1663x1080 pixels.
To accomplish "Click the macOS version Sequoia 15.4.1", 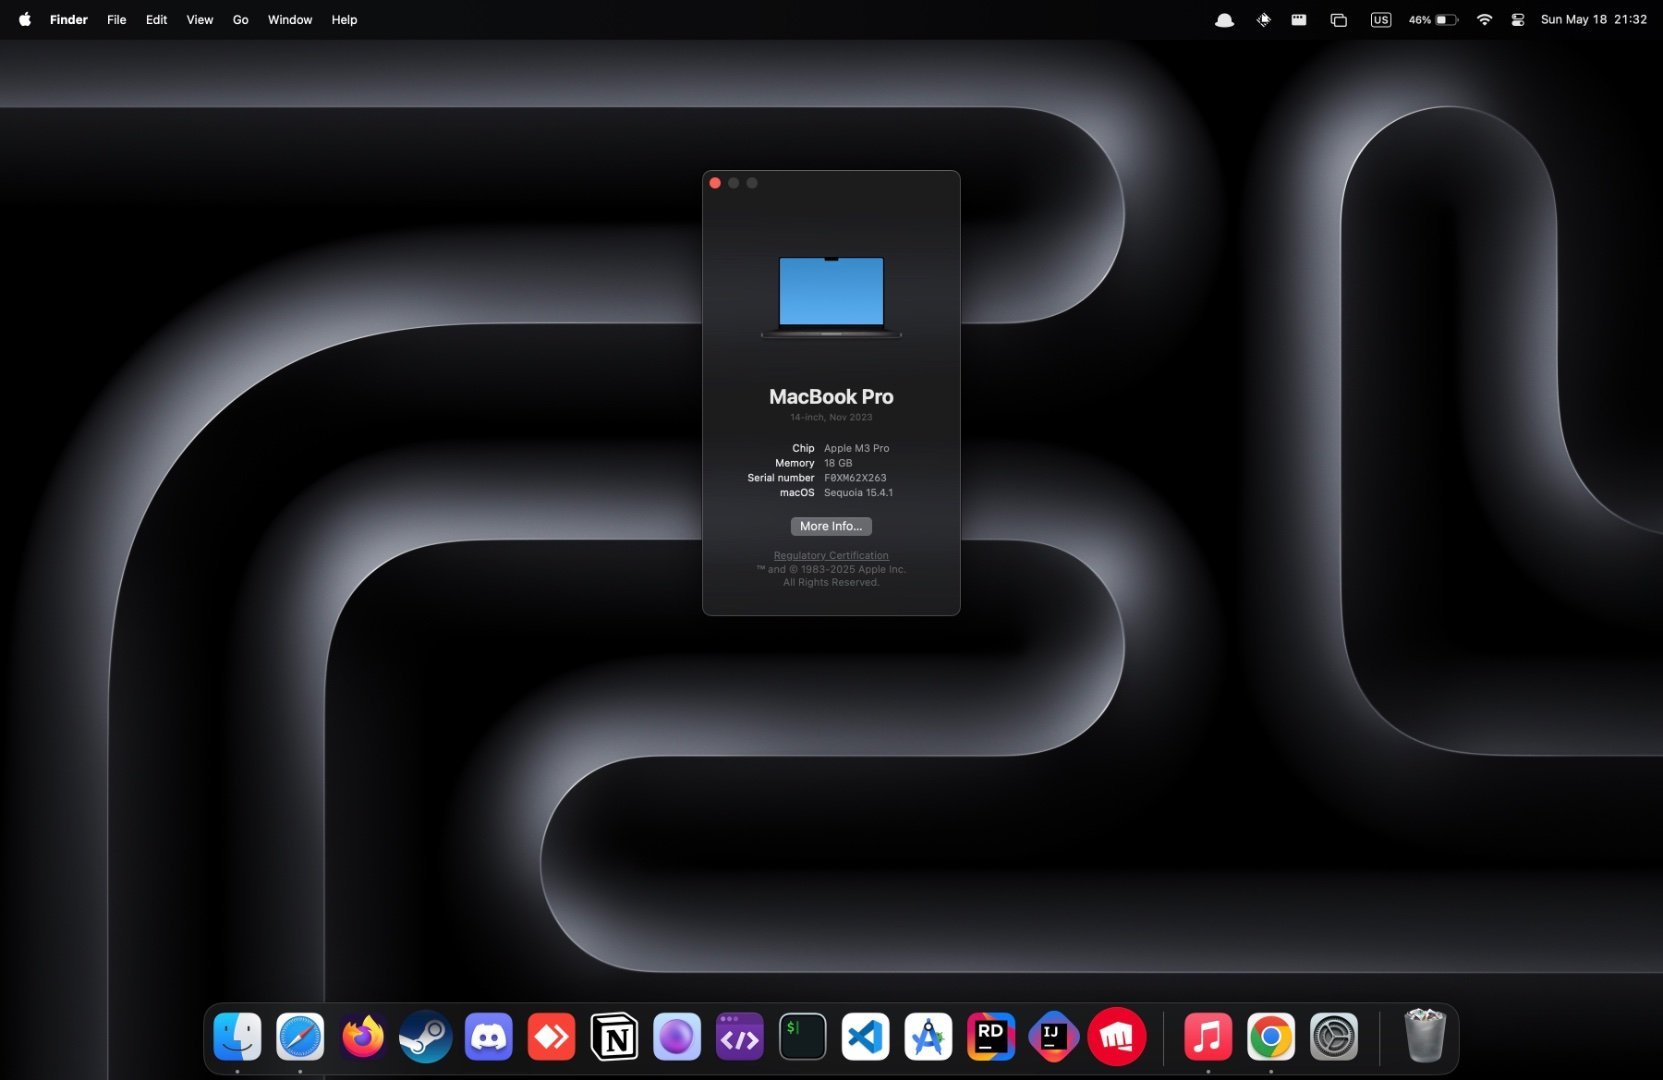I will coord(858,493).
